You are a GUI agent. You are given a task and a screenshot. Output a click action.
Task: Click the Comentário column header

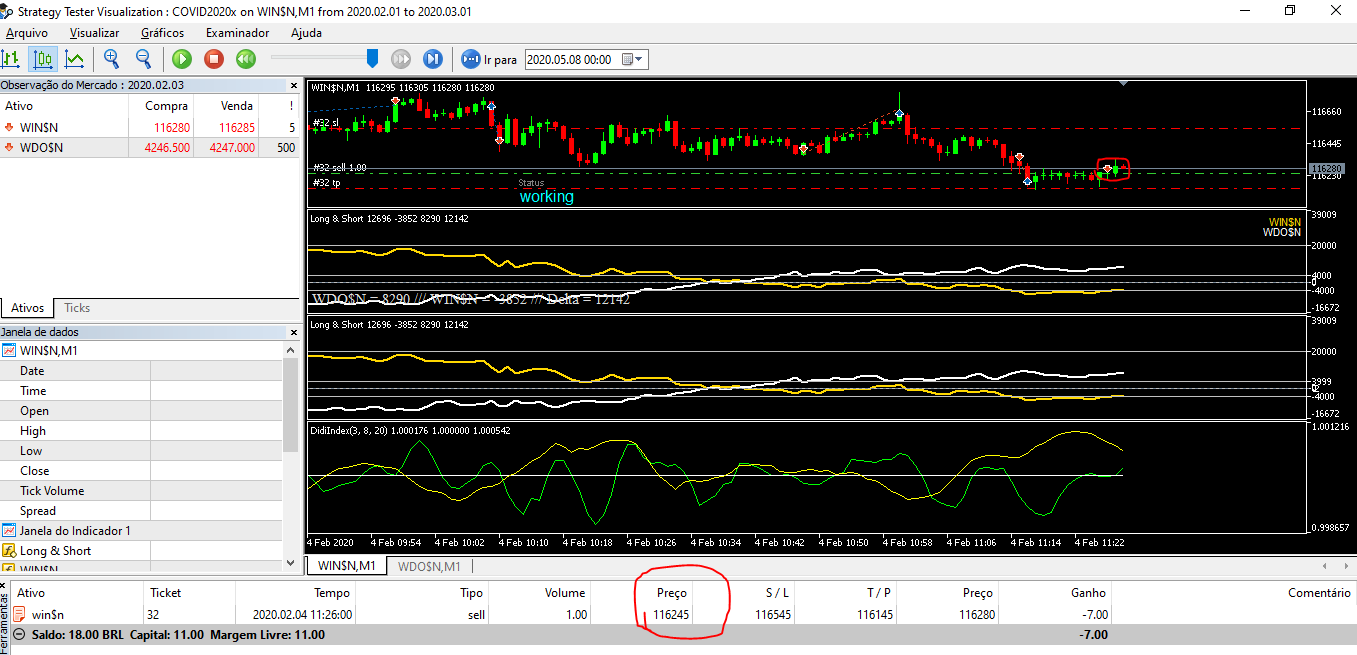(x=1319, y=593)
